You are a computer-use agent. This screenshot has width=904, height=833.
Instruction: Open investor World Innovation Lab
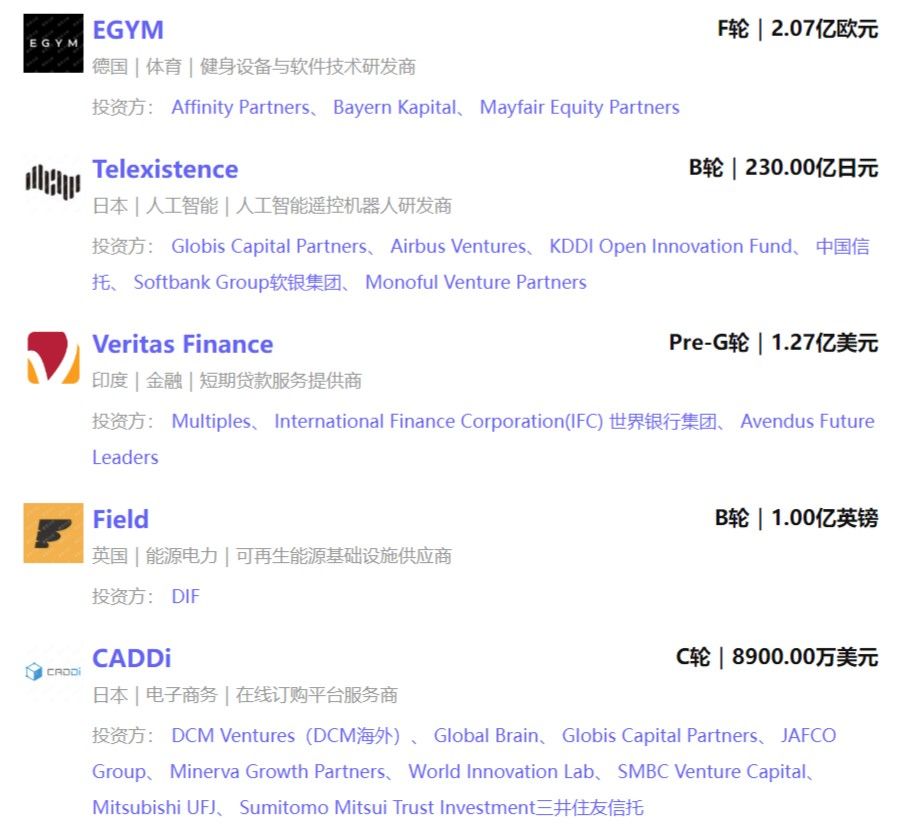501,772
